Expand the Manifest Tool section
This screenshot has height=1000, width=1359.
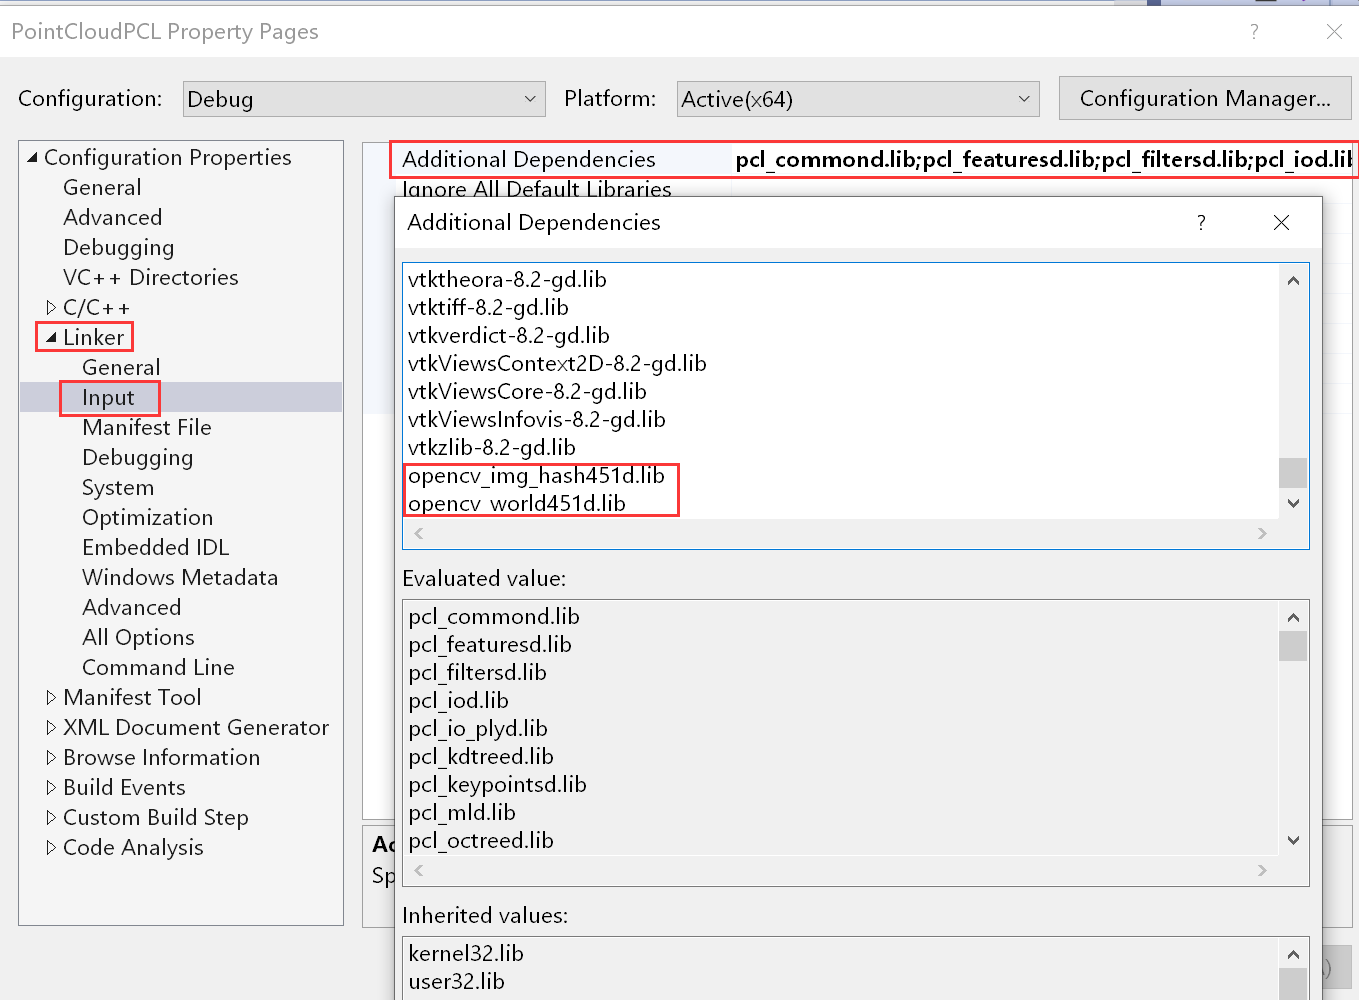[x=52, y=697]
